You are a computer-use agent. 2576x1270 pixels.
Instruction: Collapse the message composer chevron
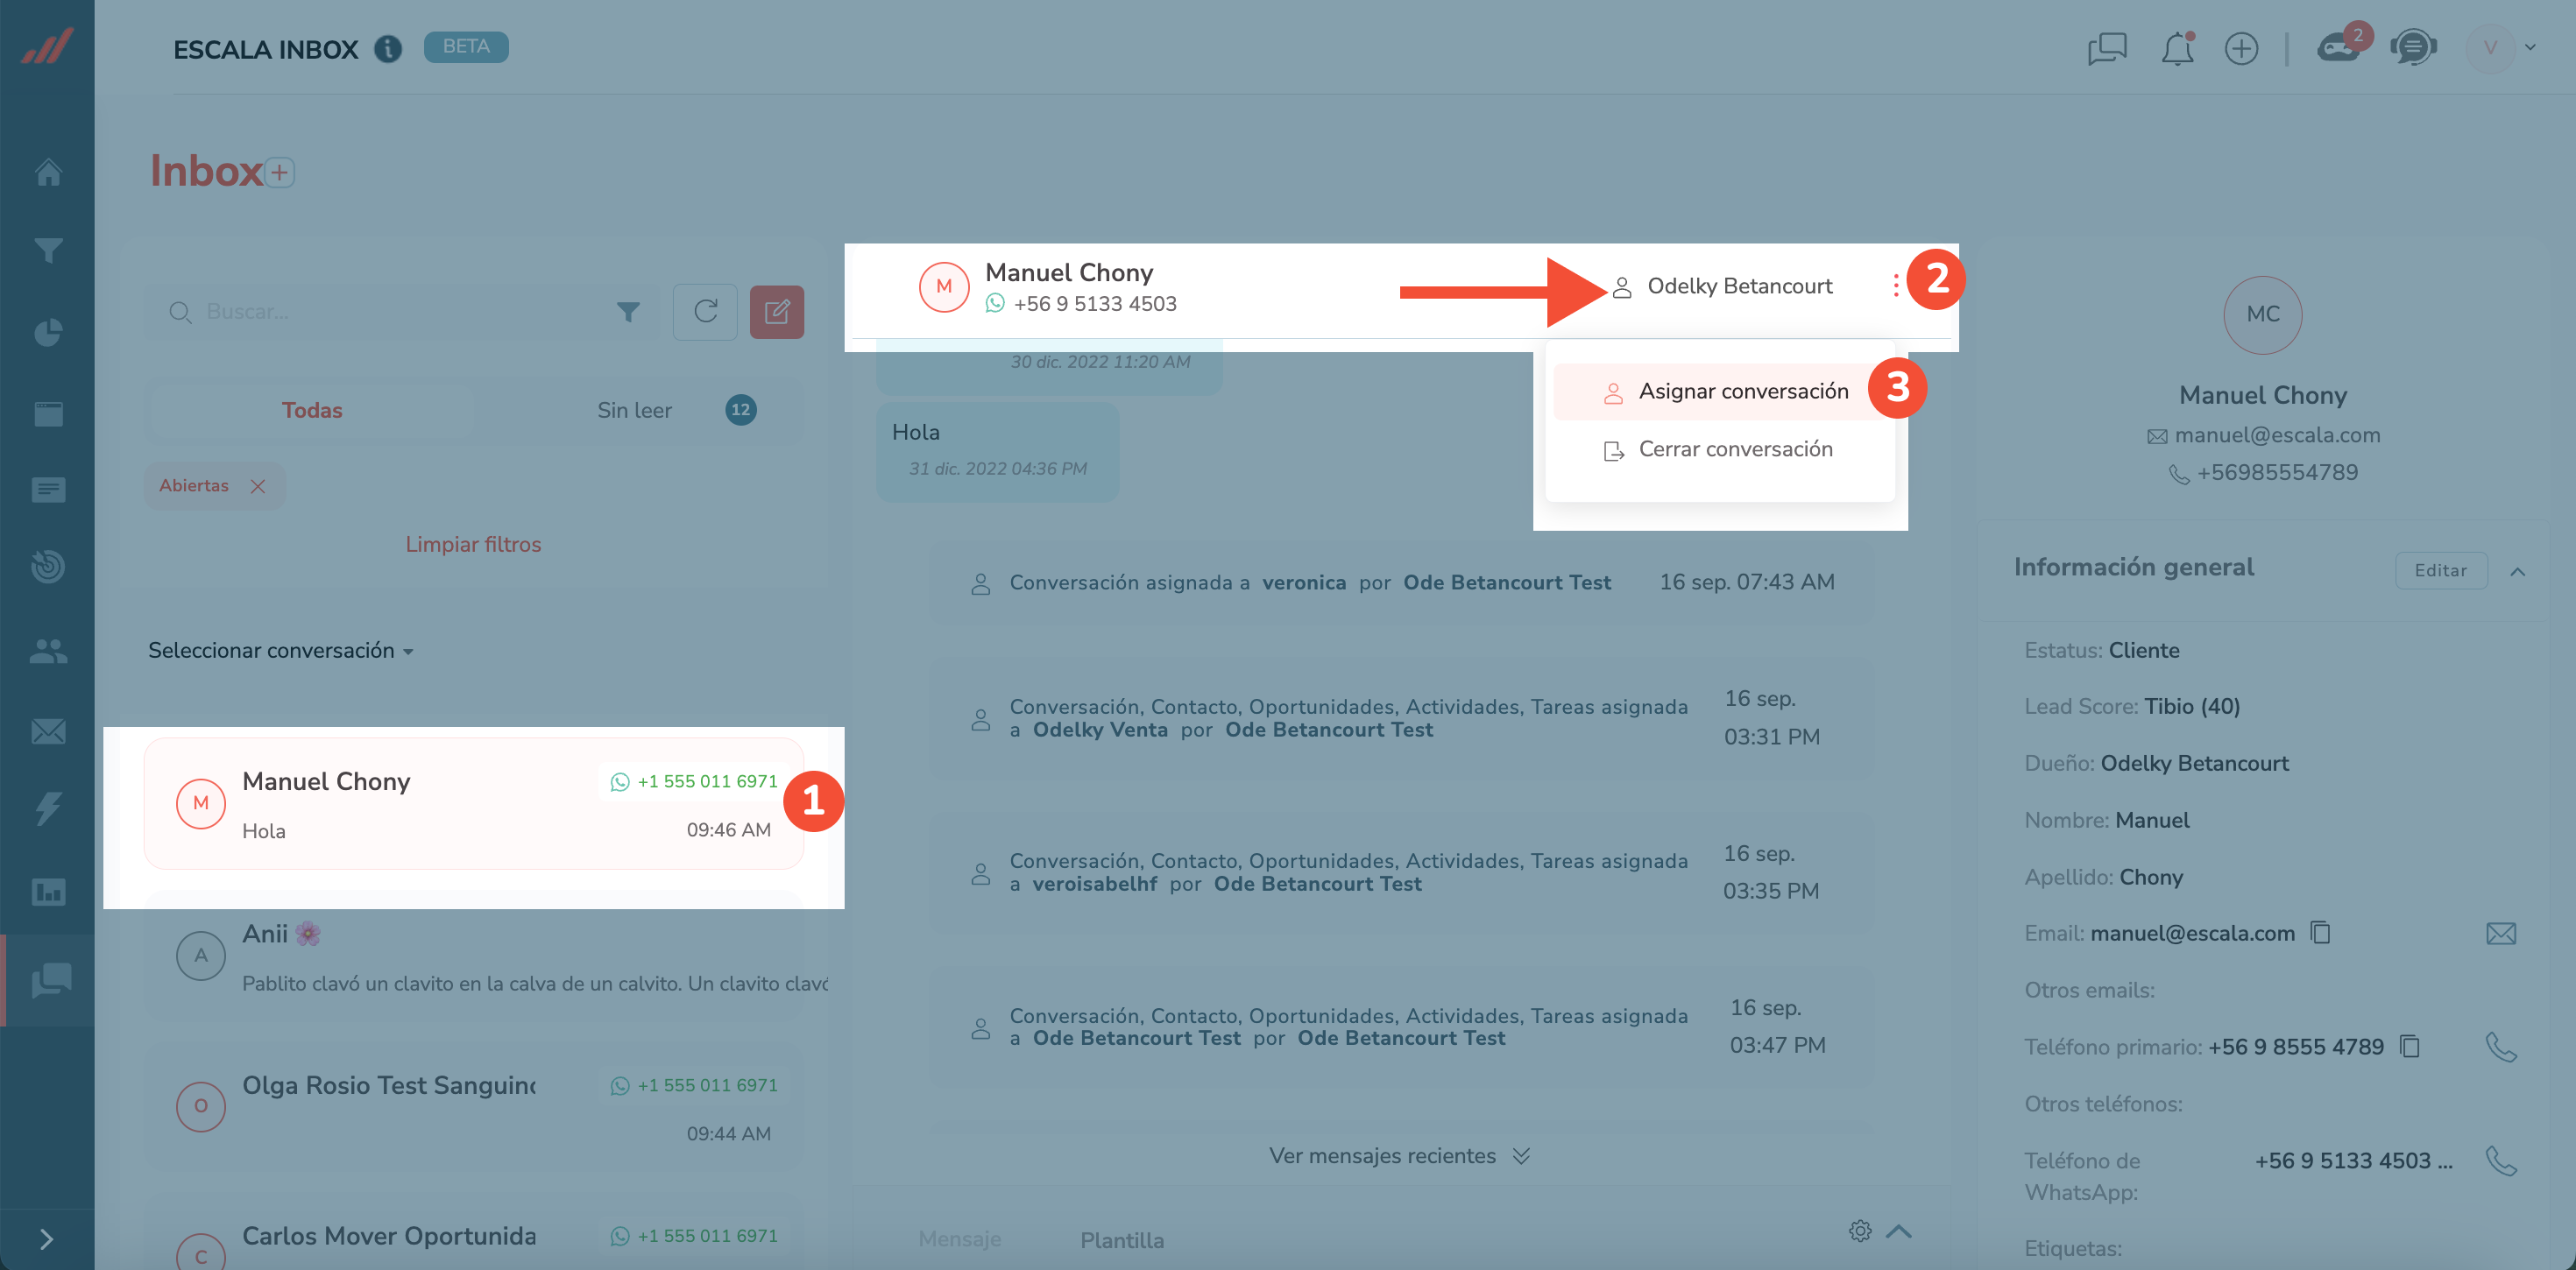coord(1899,1231)
